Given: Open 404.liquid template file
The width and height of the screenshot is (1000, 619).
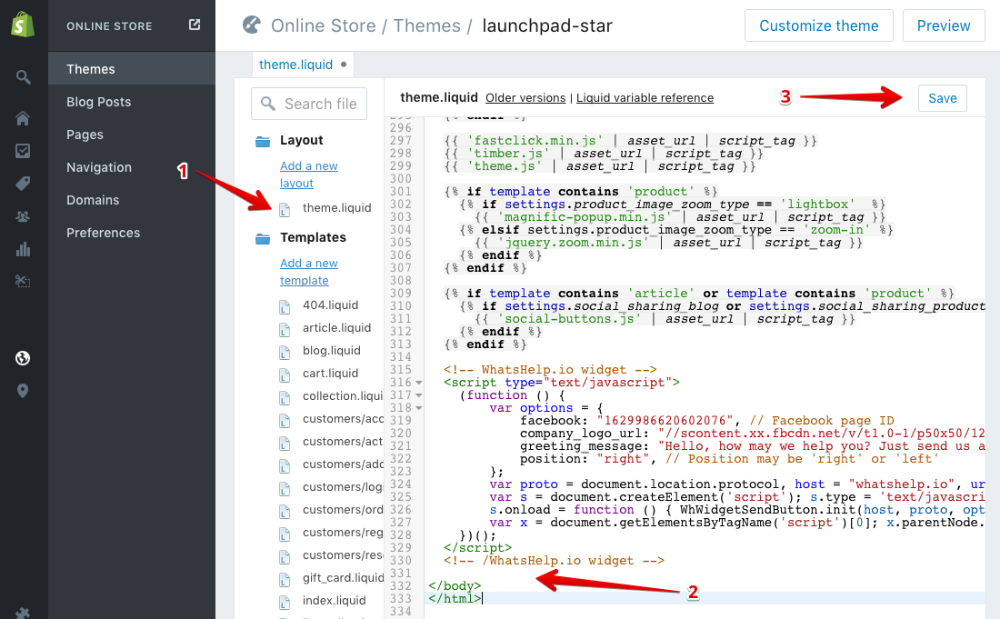Looking at the screenshot, I should coord(330,305).
